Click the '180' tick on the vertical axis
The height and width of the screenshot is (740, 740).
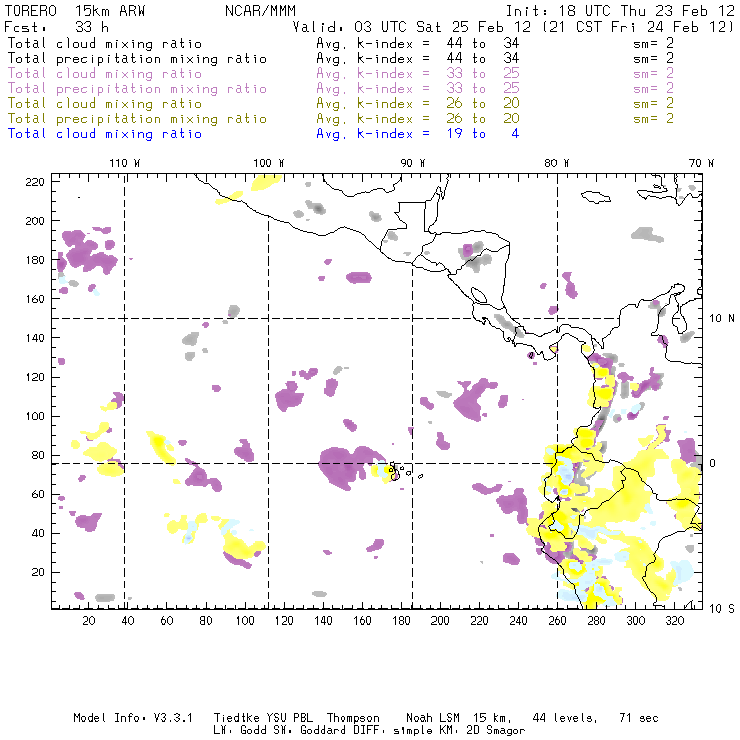(35, 260)
